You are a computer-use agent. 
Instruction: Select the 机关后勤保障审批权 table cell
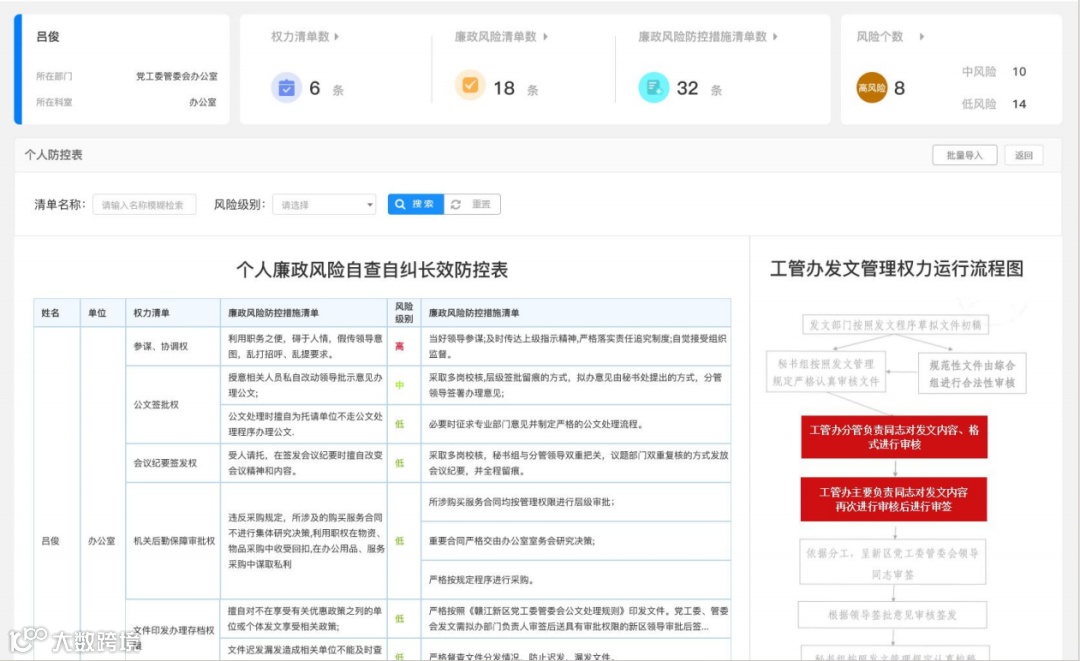(174, 541)
